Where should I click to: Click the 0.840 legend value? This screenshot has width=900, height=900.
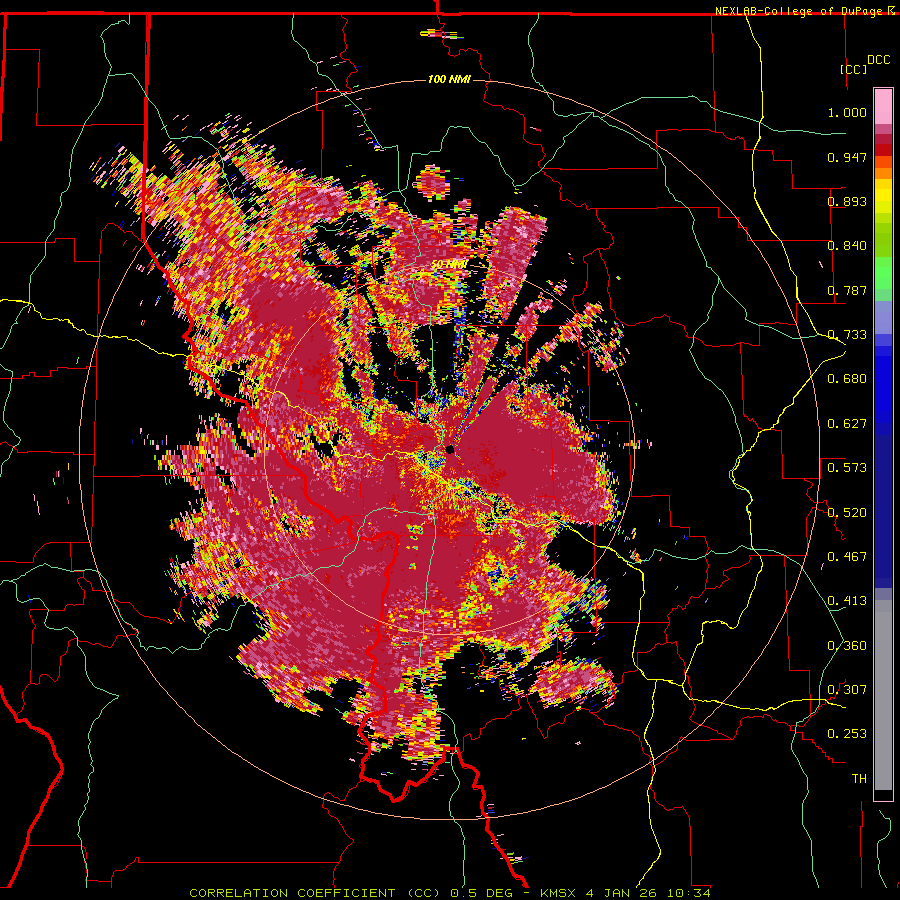point(847,246)
